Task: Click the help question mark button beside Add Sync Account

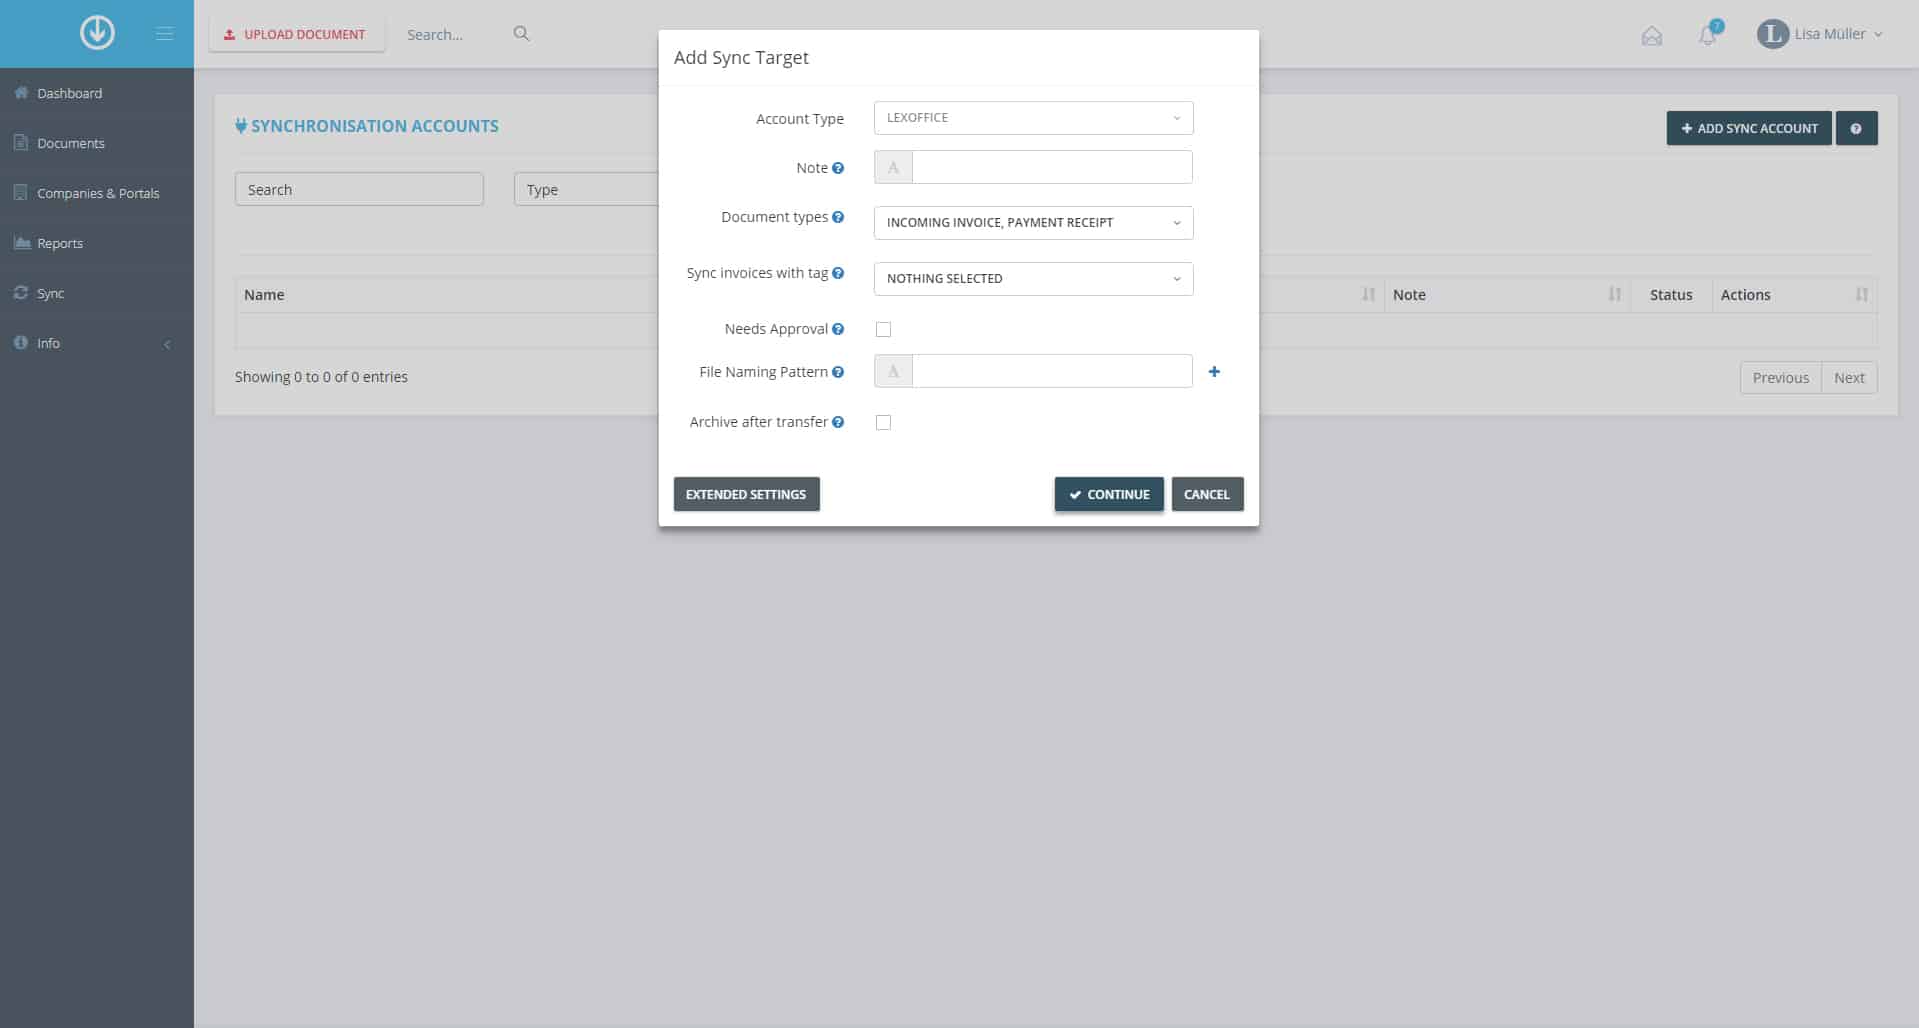Action: (1856, 128)
